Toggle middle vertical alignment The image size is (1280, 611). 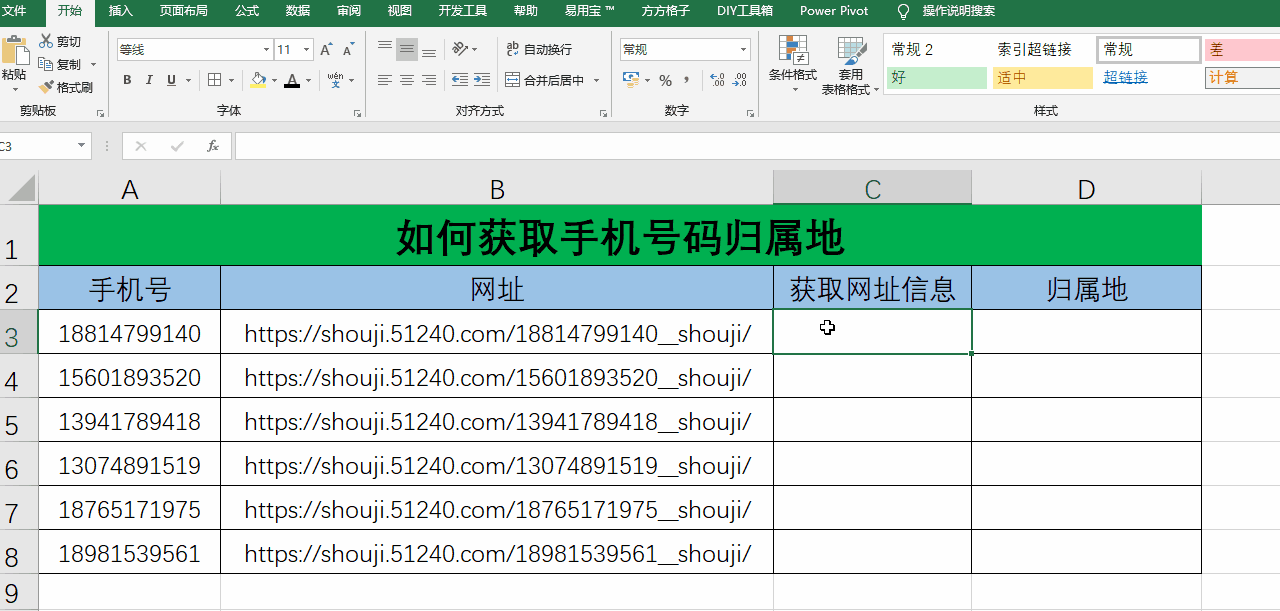[x=406, y=48]
